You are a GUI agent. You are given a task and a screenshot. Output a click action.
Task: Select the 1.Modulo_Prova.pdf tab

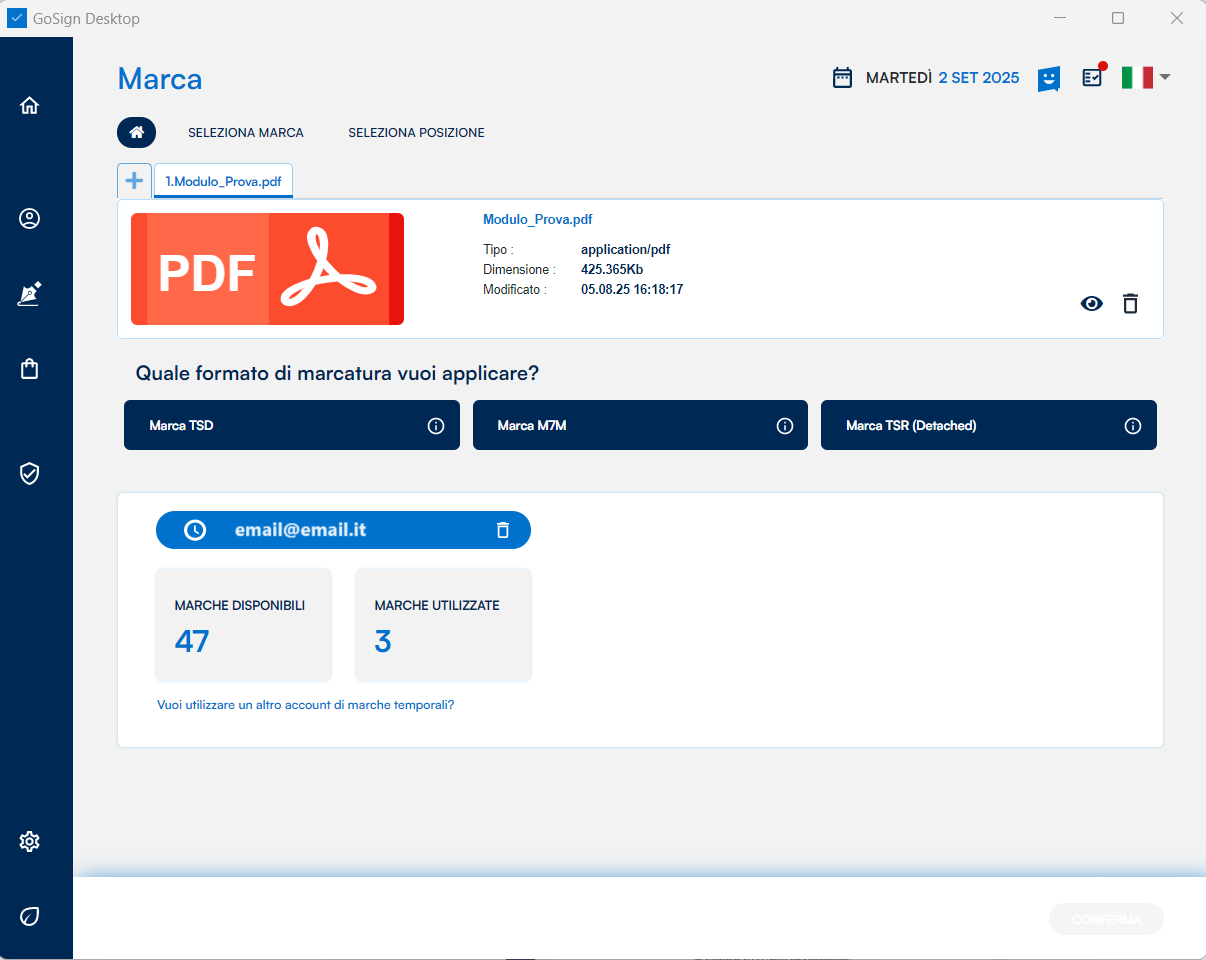click(223, 182)
